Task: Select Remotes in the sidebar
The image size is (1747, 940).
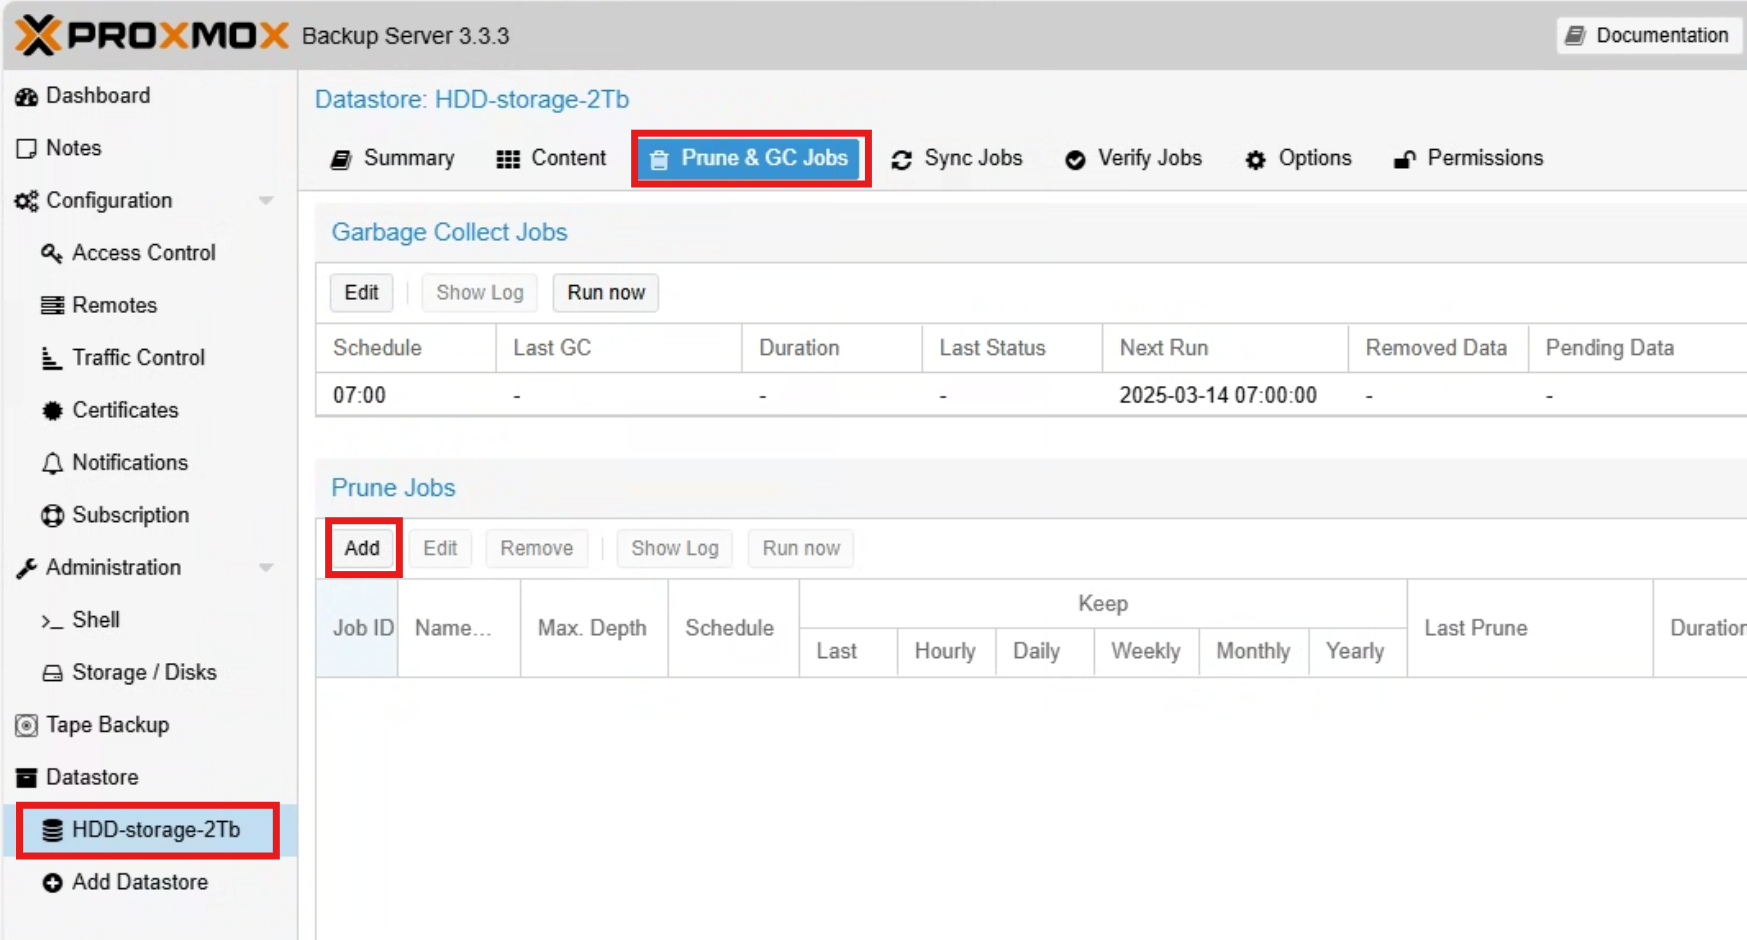Action: point(150,305)
